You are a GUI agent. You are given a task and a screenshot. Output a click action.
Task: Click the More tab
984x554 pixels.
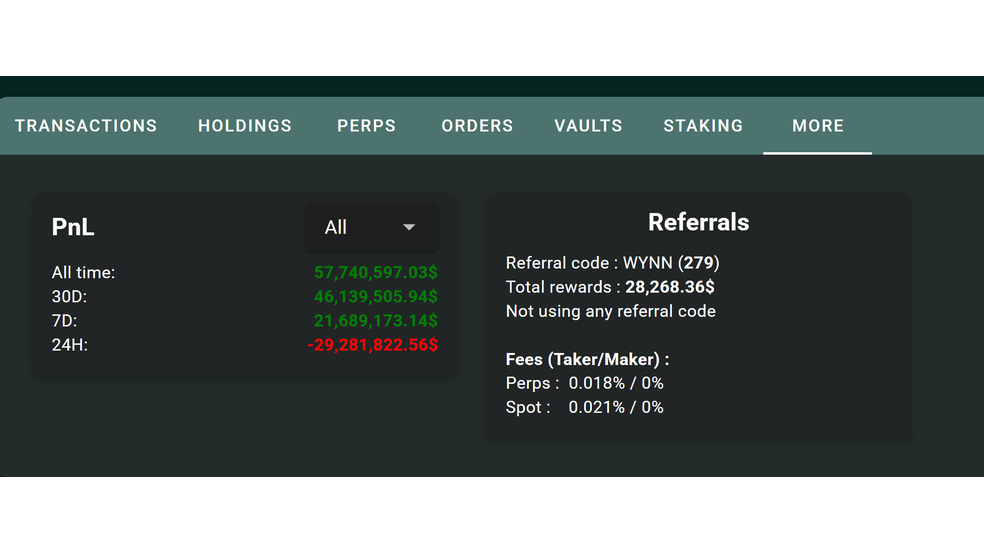(817, 126)
